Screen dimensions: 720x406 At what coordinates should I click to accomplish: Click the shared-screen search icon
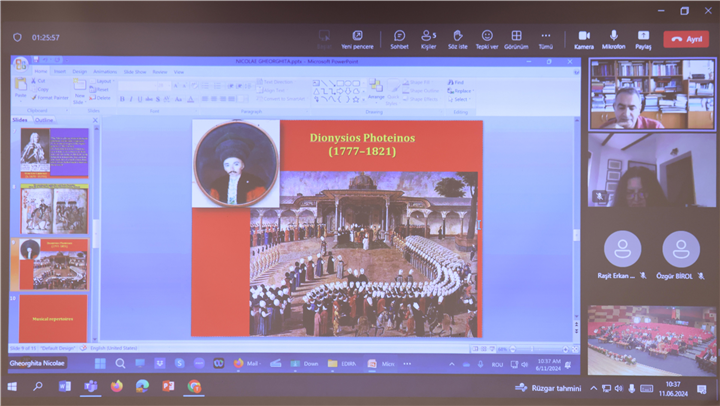pos(120,364)
